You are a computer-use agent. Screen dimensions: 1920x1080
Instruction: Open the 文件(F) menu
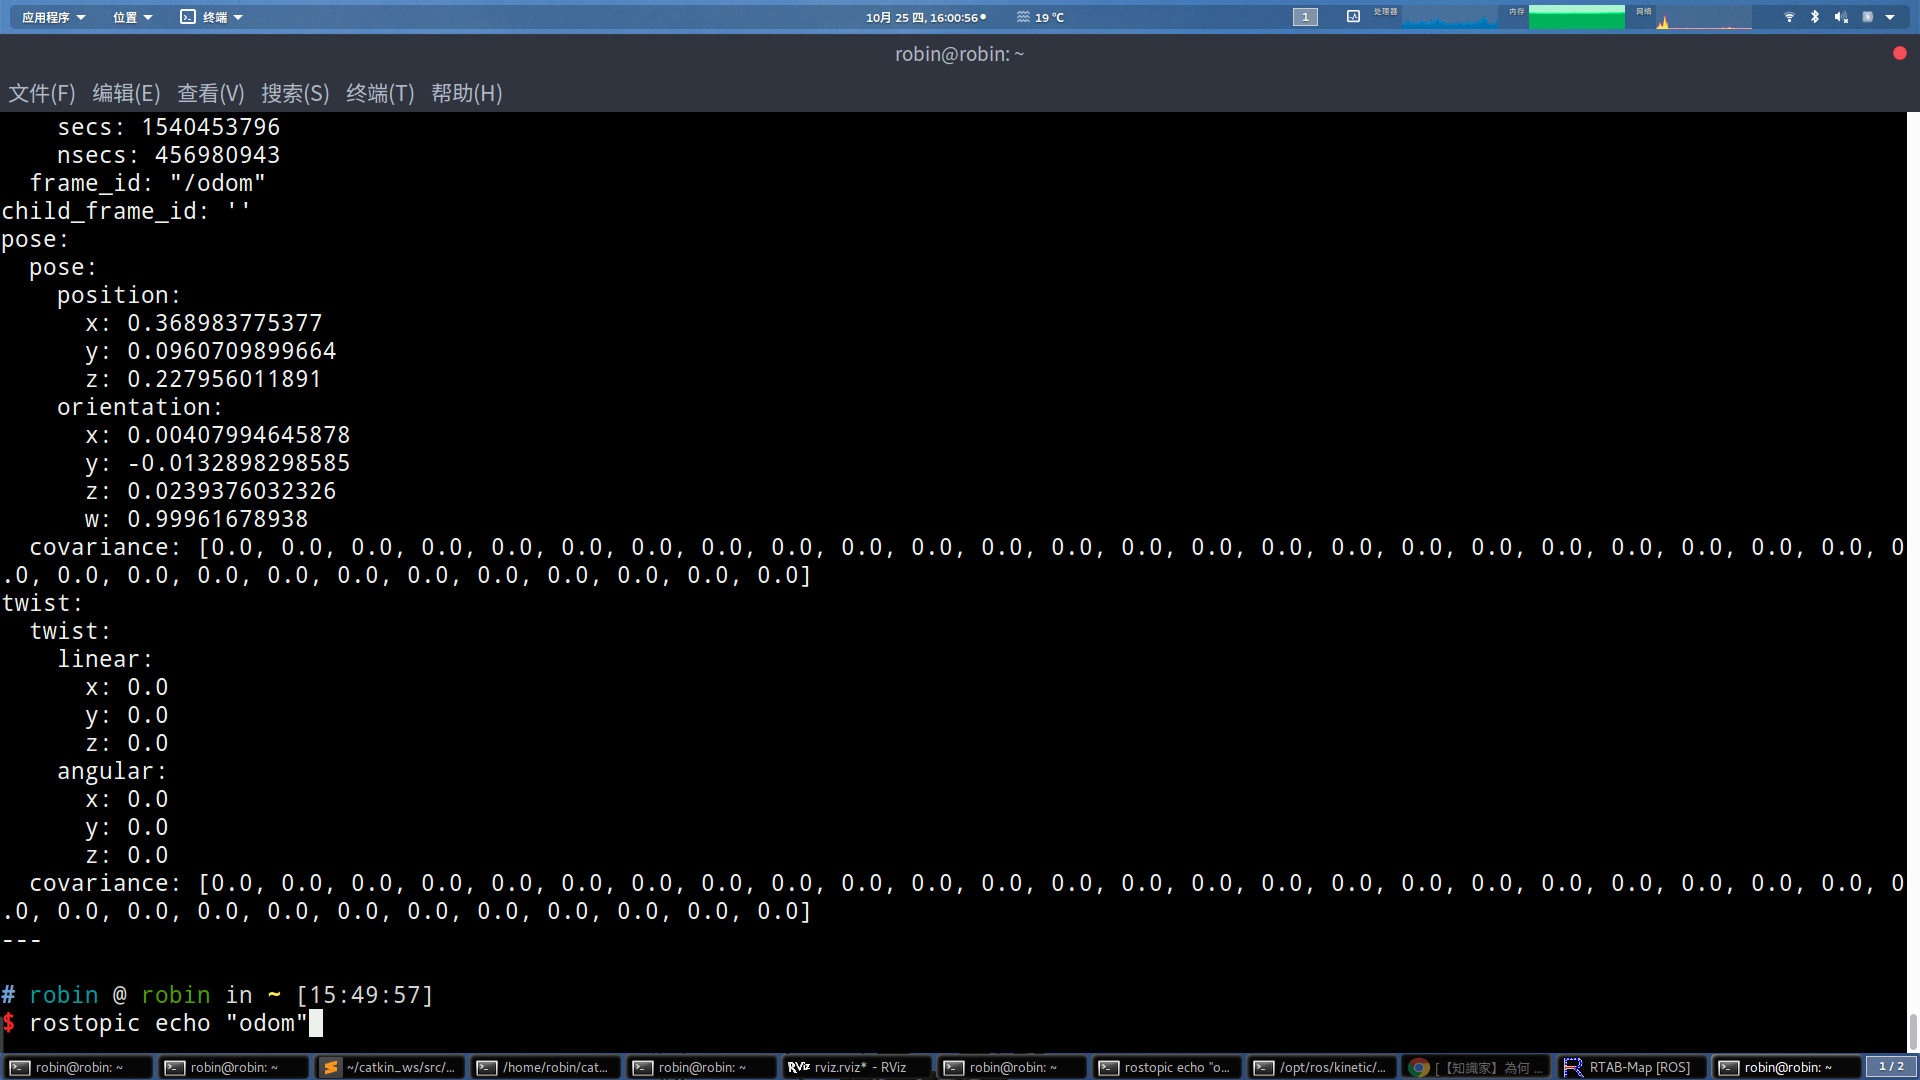coord(42,93)
